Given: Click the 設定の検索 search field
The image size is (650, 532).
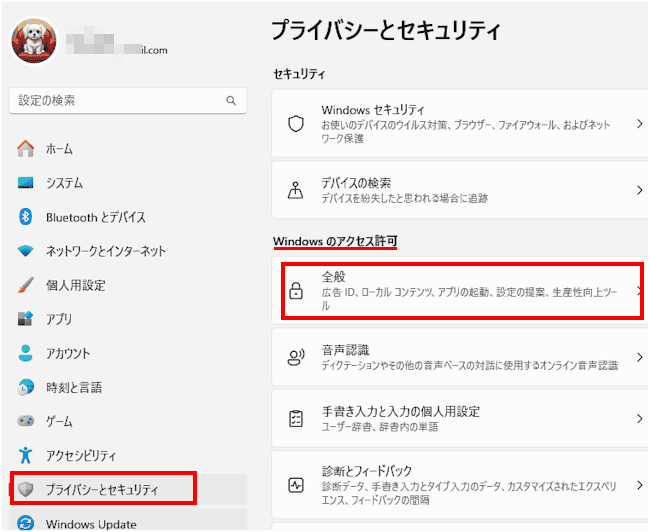Looking at the screenshot, I should click(128, 100).
